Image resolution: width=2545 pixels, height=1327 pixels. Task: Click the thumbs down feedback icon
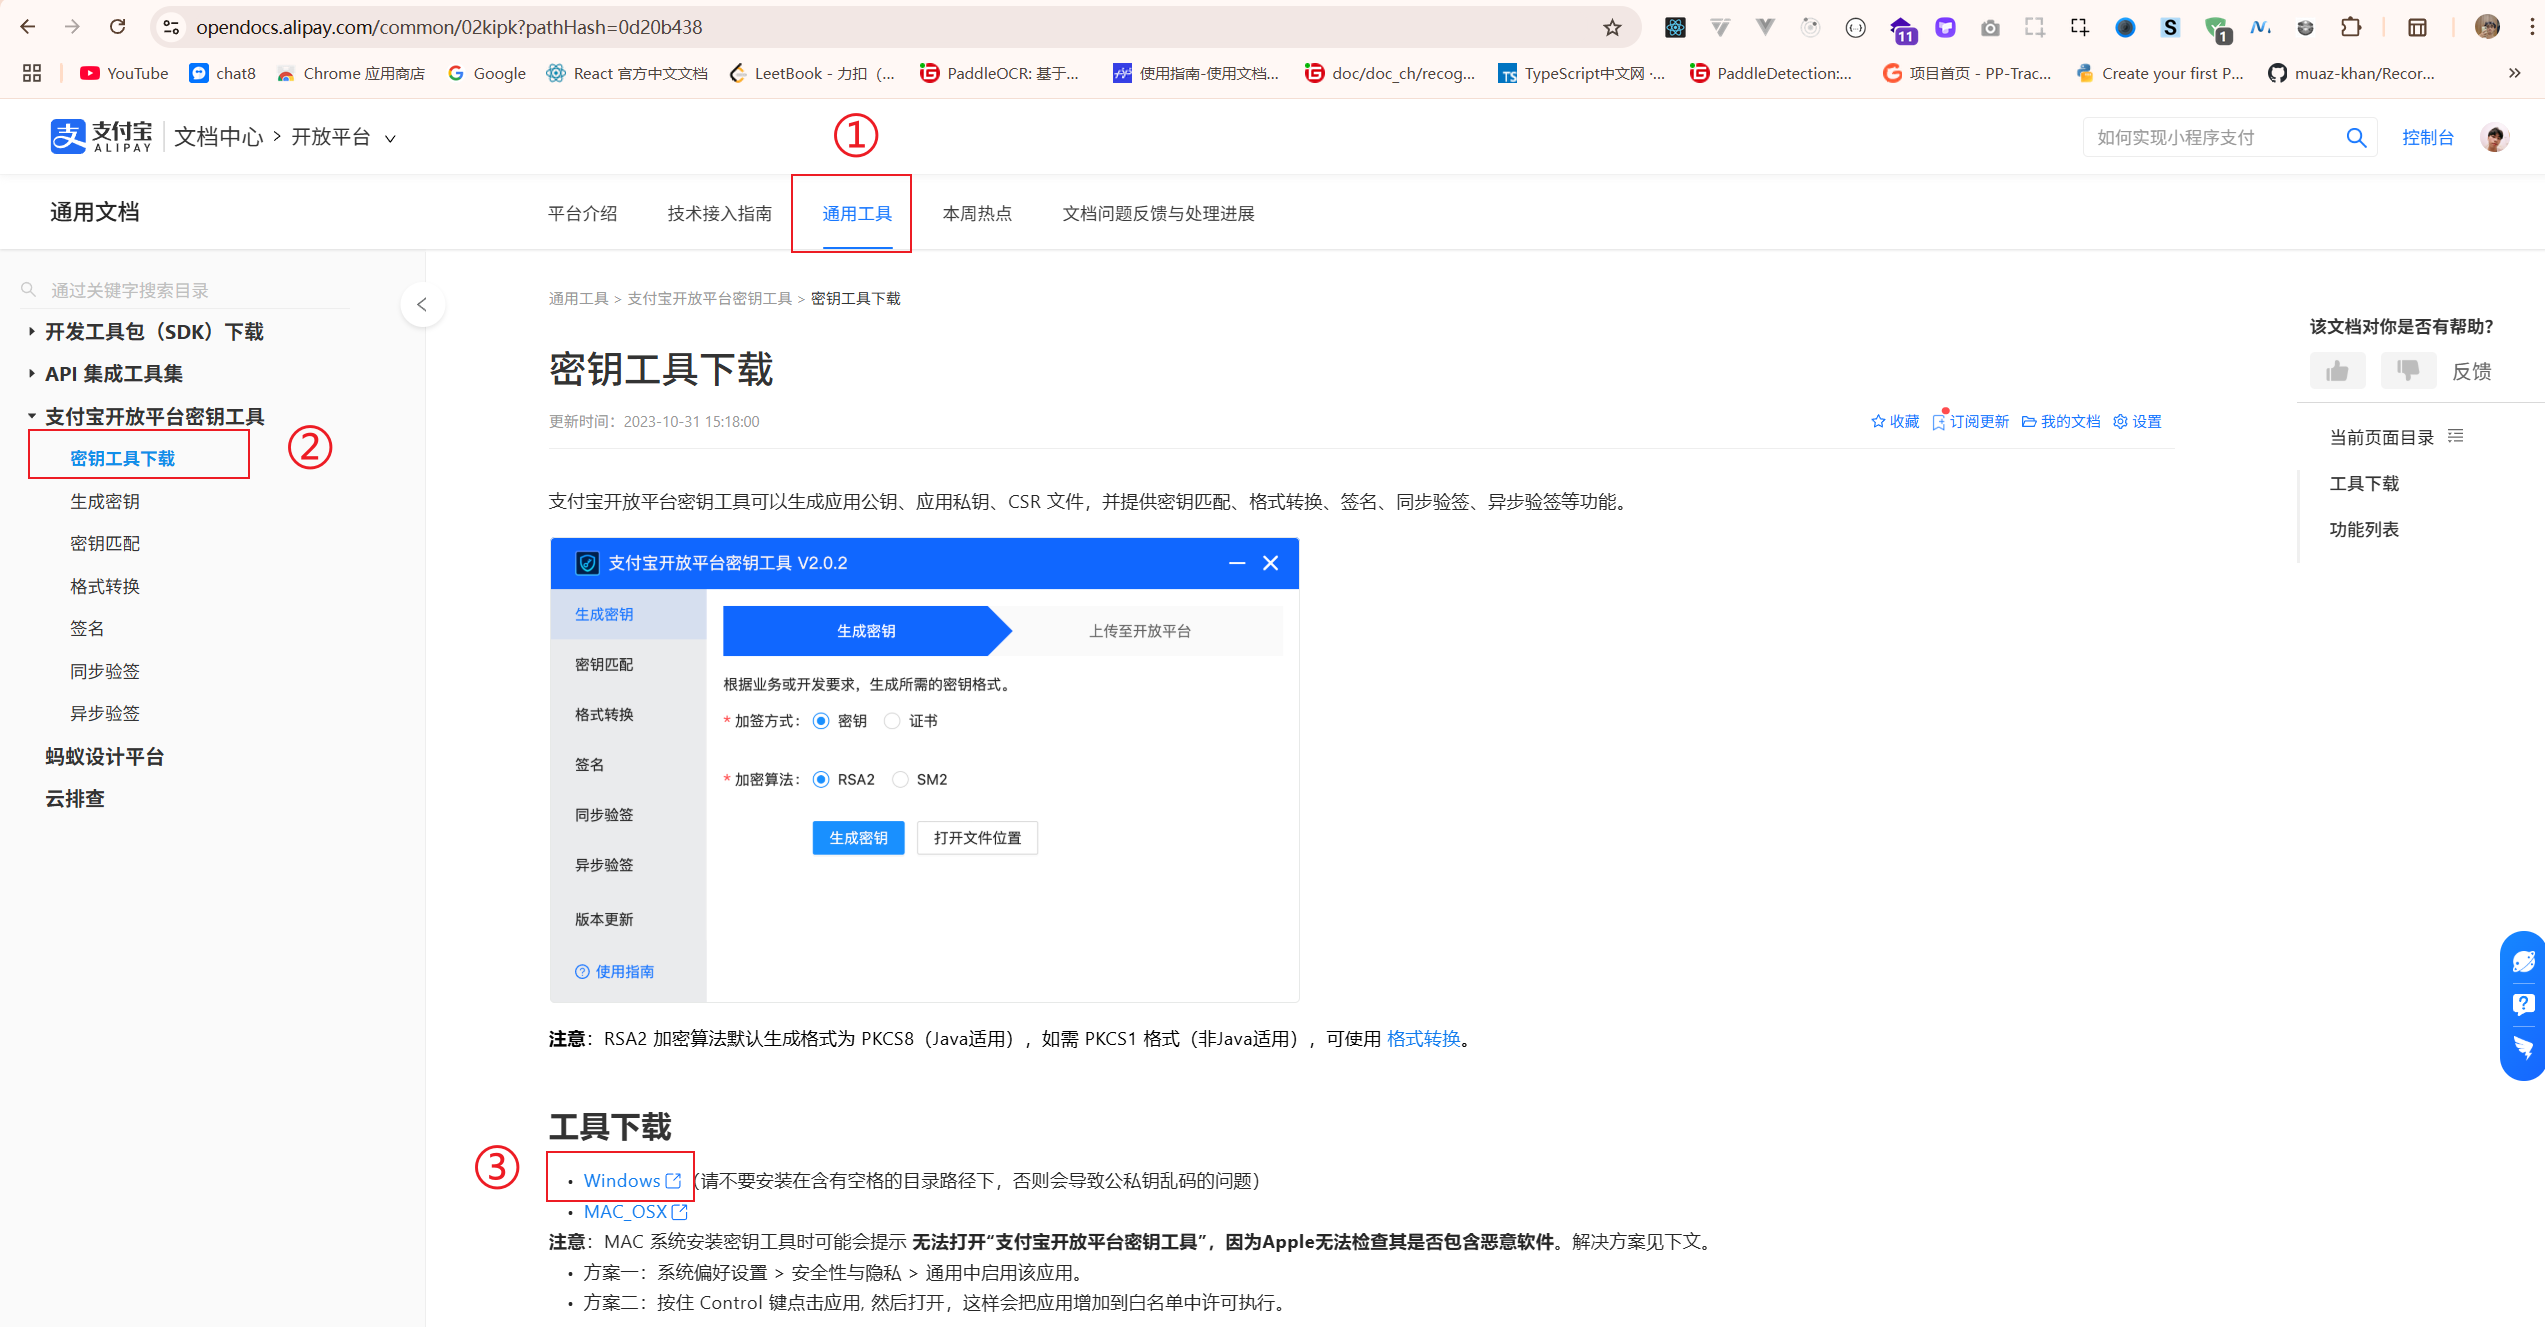(x=2408, y=371)
